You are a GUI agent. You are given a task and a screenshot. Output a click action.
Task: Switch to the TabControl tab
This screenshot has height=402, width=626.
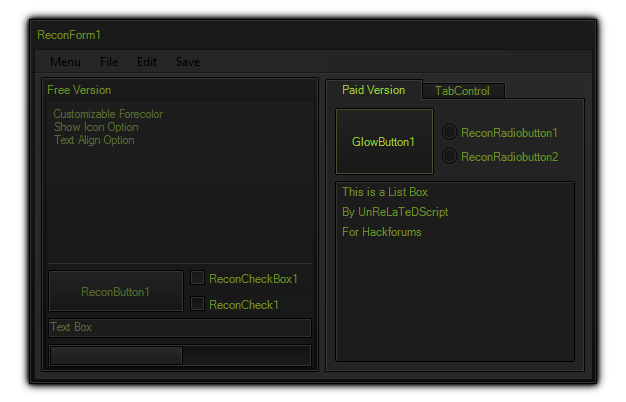[x=462, y=91]
